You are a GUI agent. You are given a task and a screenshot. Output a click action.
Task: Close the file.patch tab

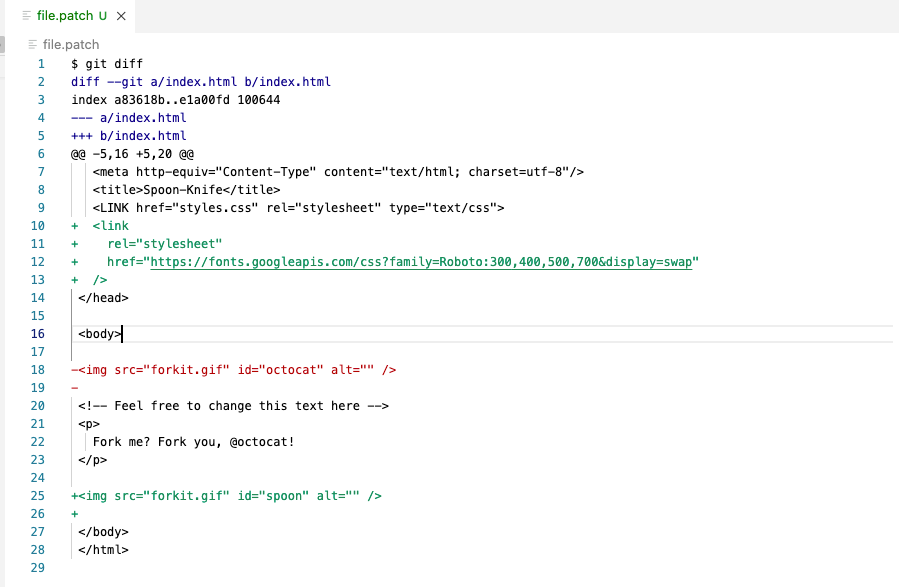point(121,16)
